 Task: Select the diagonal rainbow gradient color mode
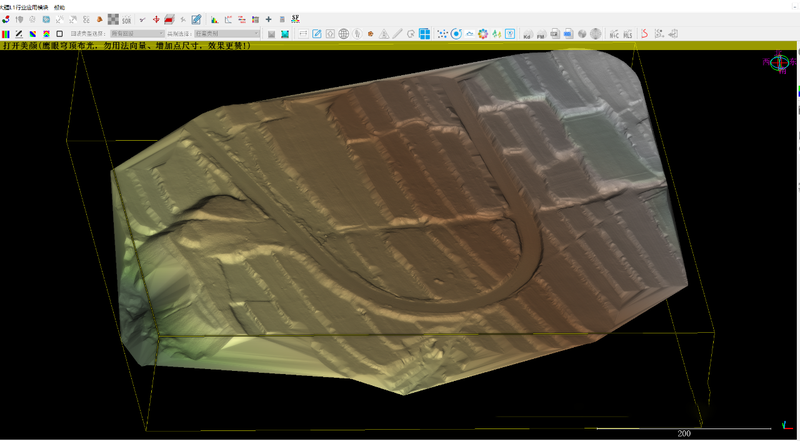[33, 34]
